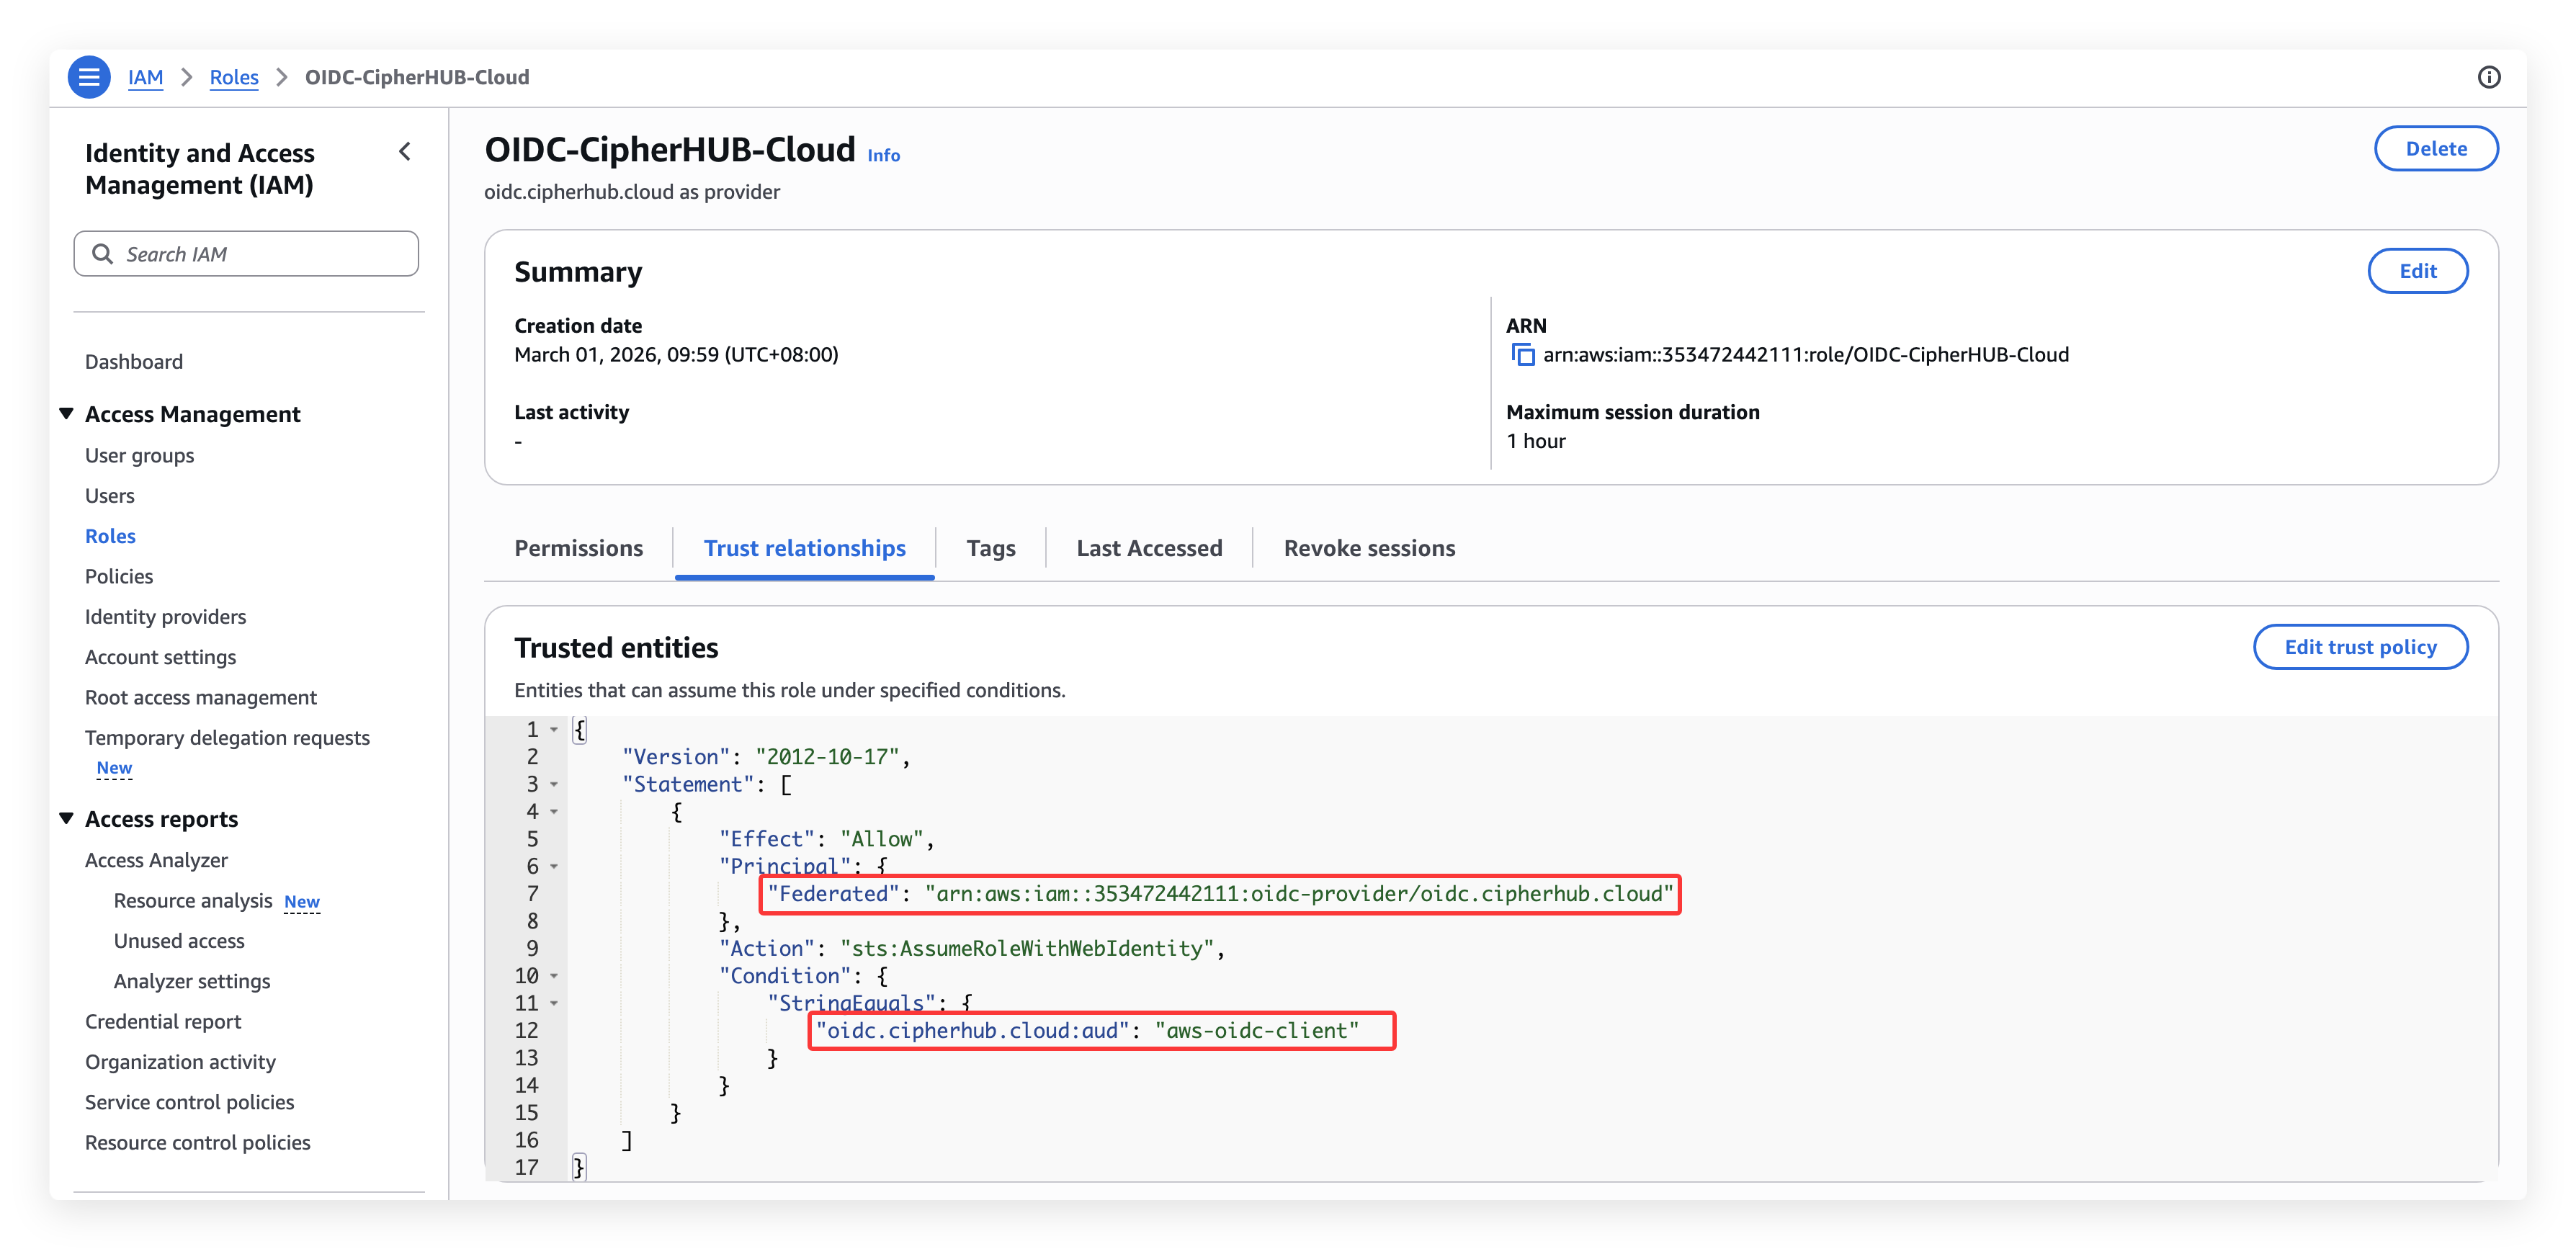Copy the role ARN with copy icon
This screenshot has height=1249, width=2576.
(1522, 355)
